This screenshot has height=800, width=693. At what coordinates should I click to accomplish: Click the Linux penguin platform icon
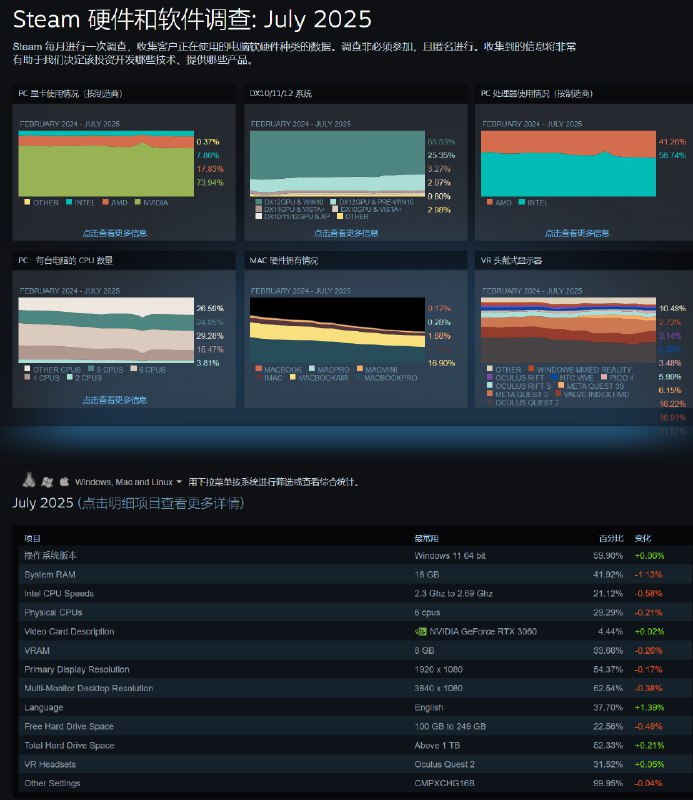[29, 480]
